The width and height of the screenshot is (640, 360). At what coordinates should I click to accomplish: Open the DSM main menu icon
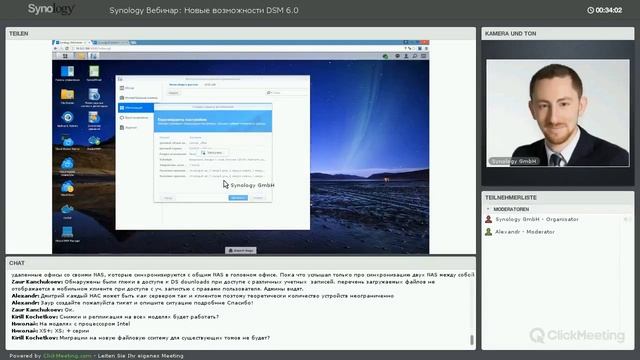pos(65,56)
